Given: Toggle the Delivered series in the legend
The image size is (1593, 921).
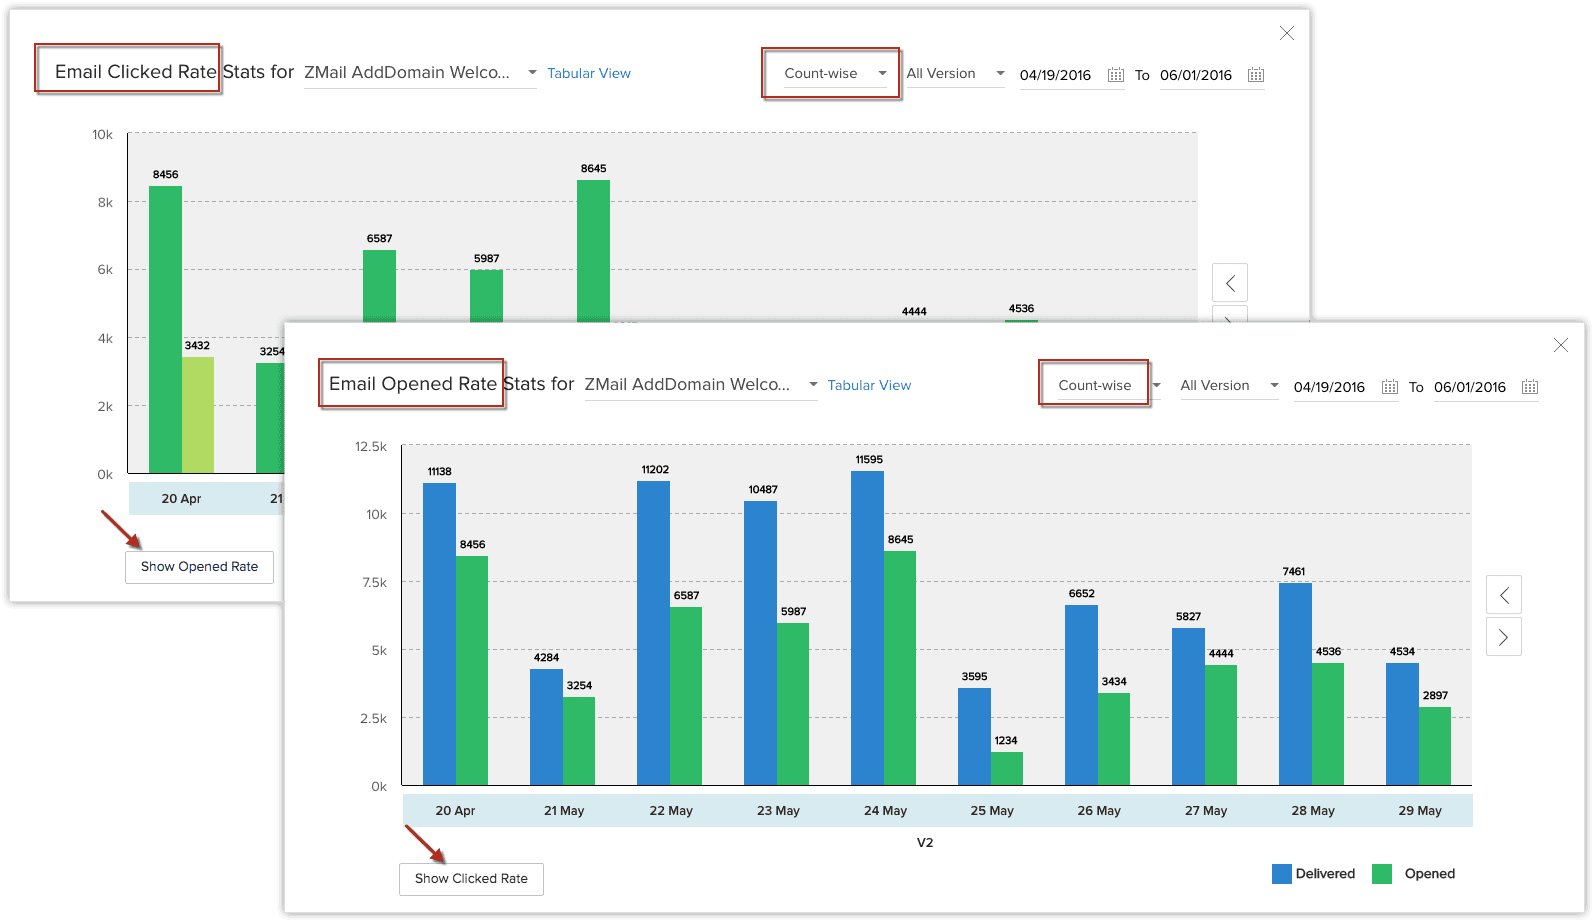Looking at the screenshot, I should (x=1313, y=874).
